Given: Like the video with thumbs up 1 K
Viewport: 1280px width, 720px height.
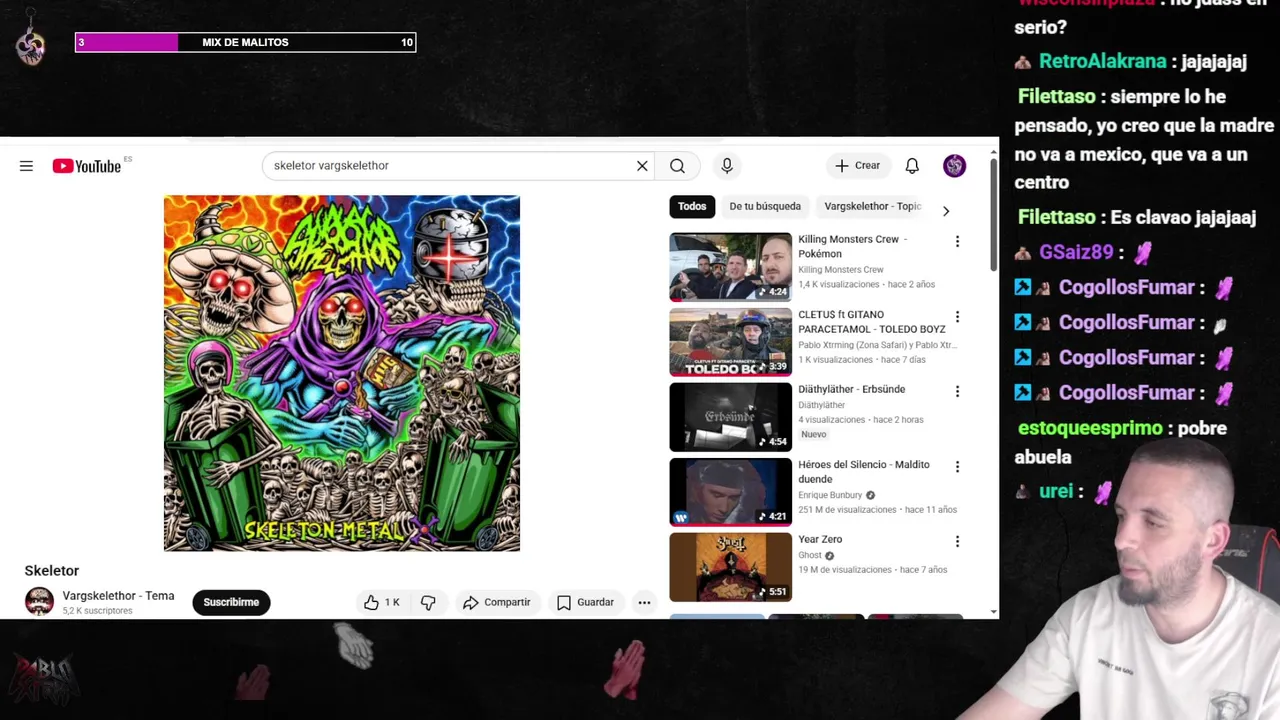Looking at the screenshot, I should coord(381,602).
